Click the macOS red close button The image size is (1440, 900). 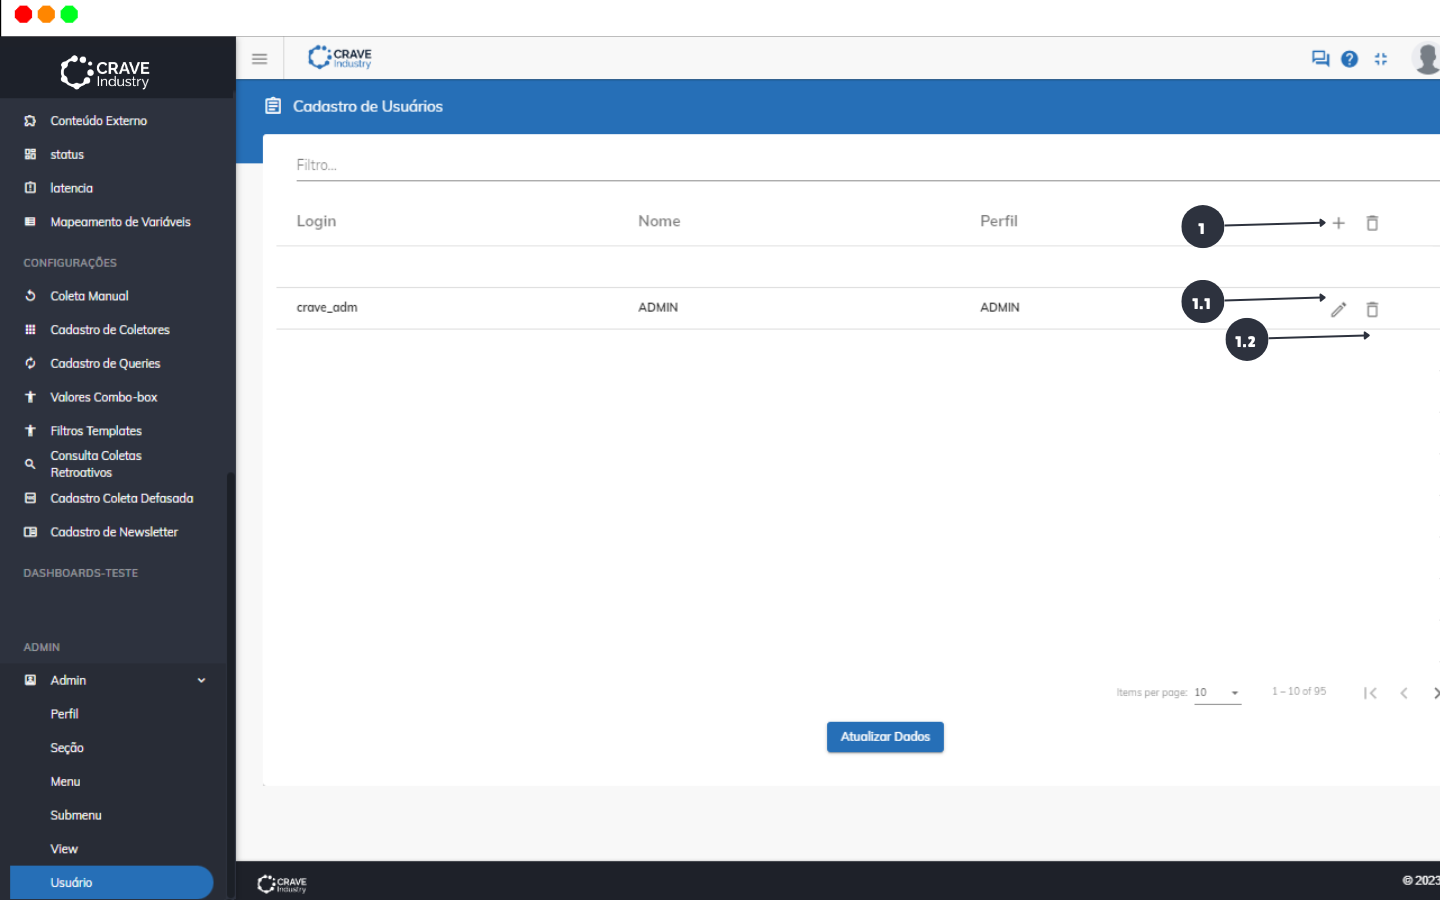(x=23, y=14)
